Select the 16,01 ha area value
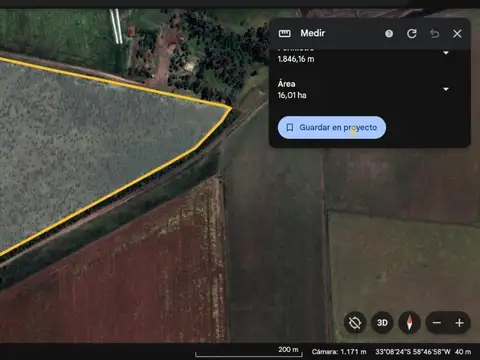Image resolution: width=480 pixels, height=360 pixels. pyautogui.click(x=292, y=95)
